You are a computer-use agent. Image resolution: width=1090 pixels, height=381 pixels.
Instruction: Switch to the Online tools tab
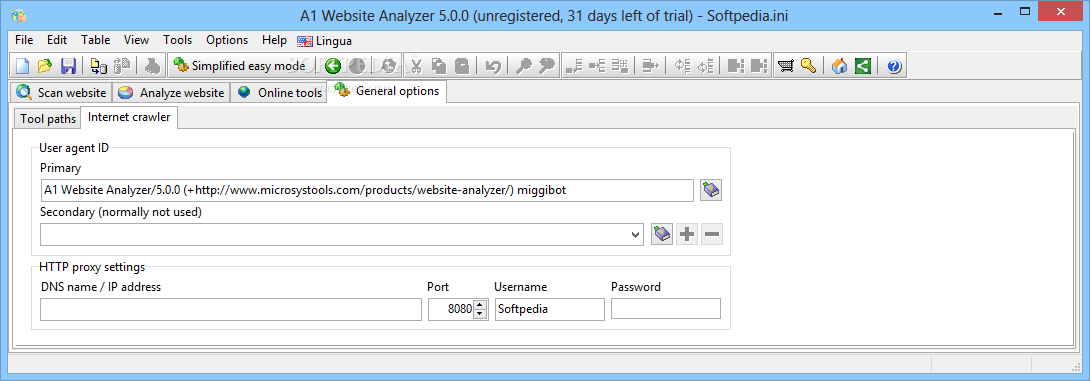(x=279, y=92)
